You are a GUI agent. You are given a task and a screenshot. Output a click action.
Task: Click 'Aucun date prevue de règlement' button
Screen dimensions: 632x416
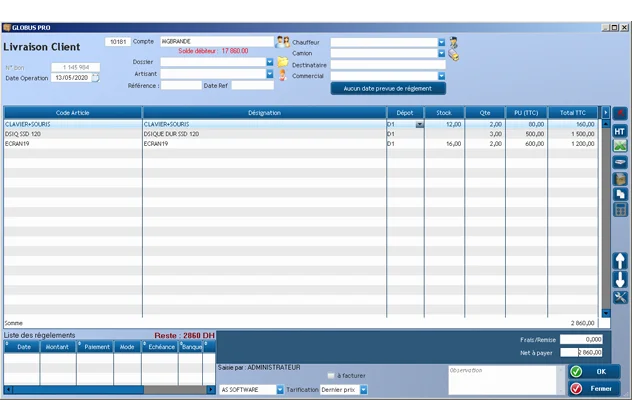pyautogui.click(x=388, y=88)
